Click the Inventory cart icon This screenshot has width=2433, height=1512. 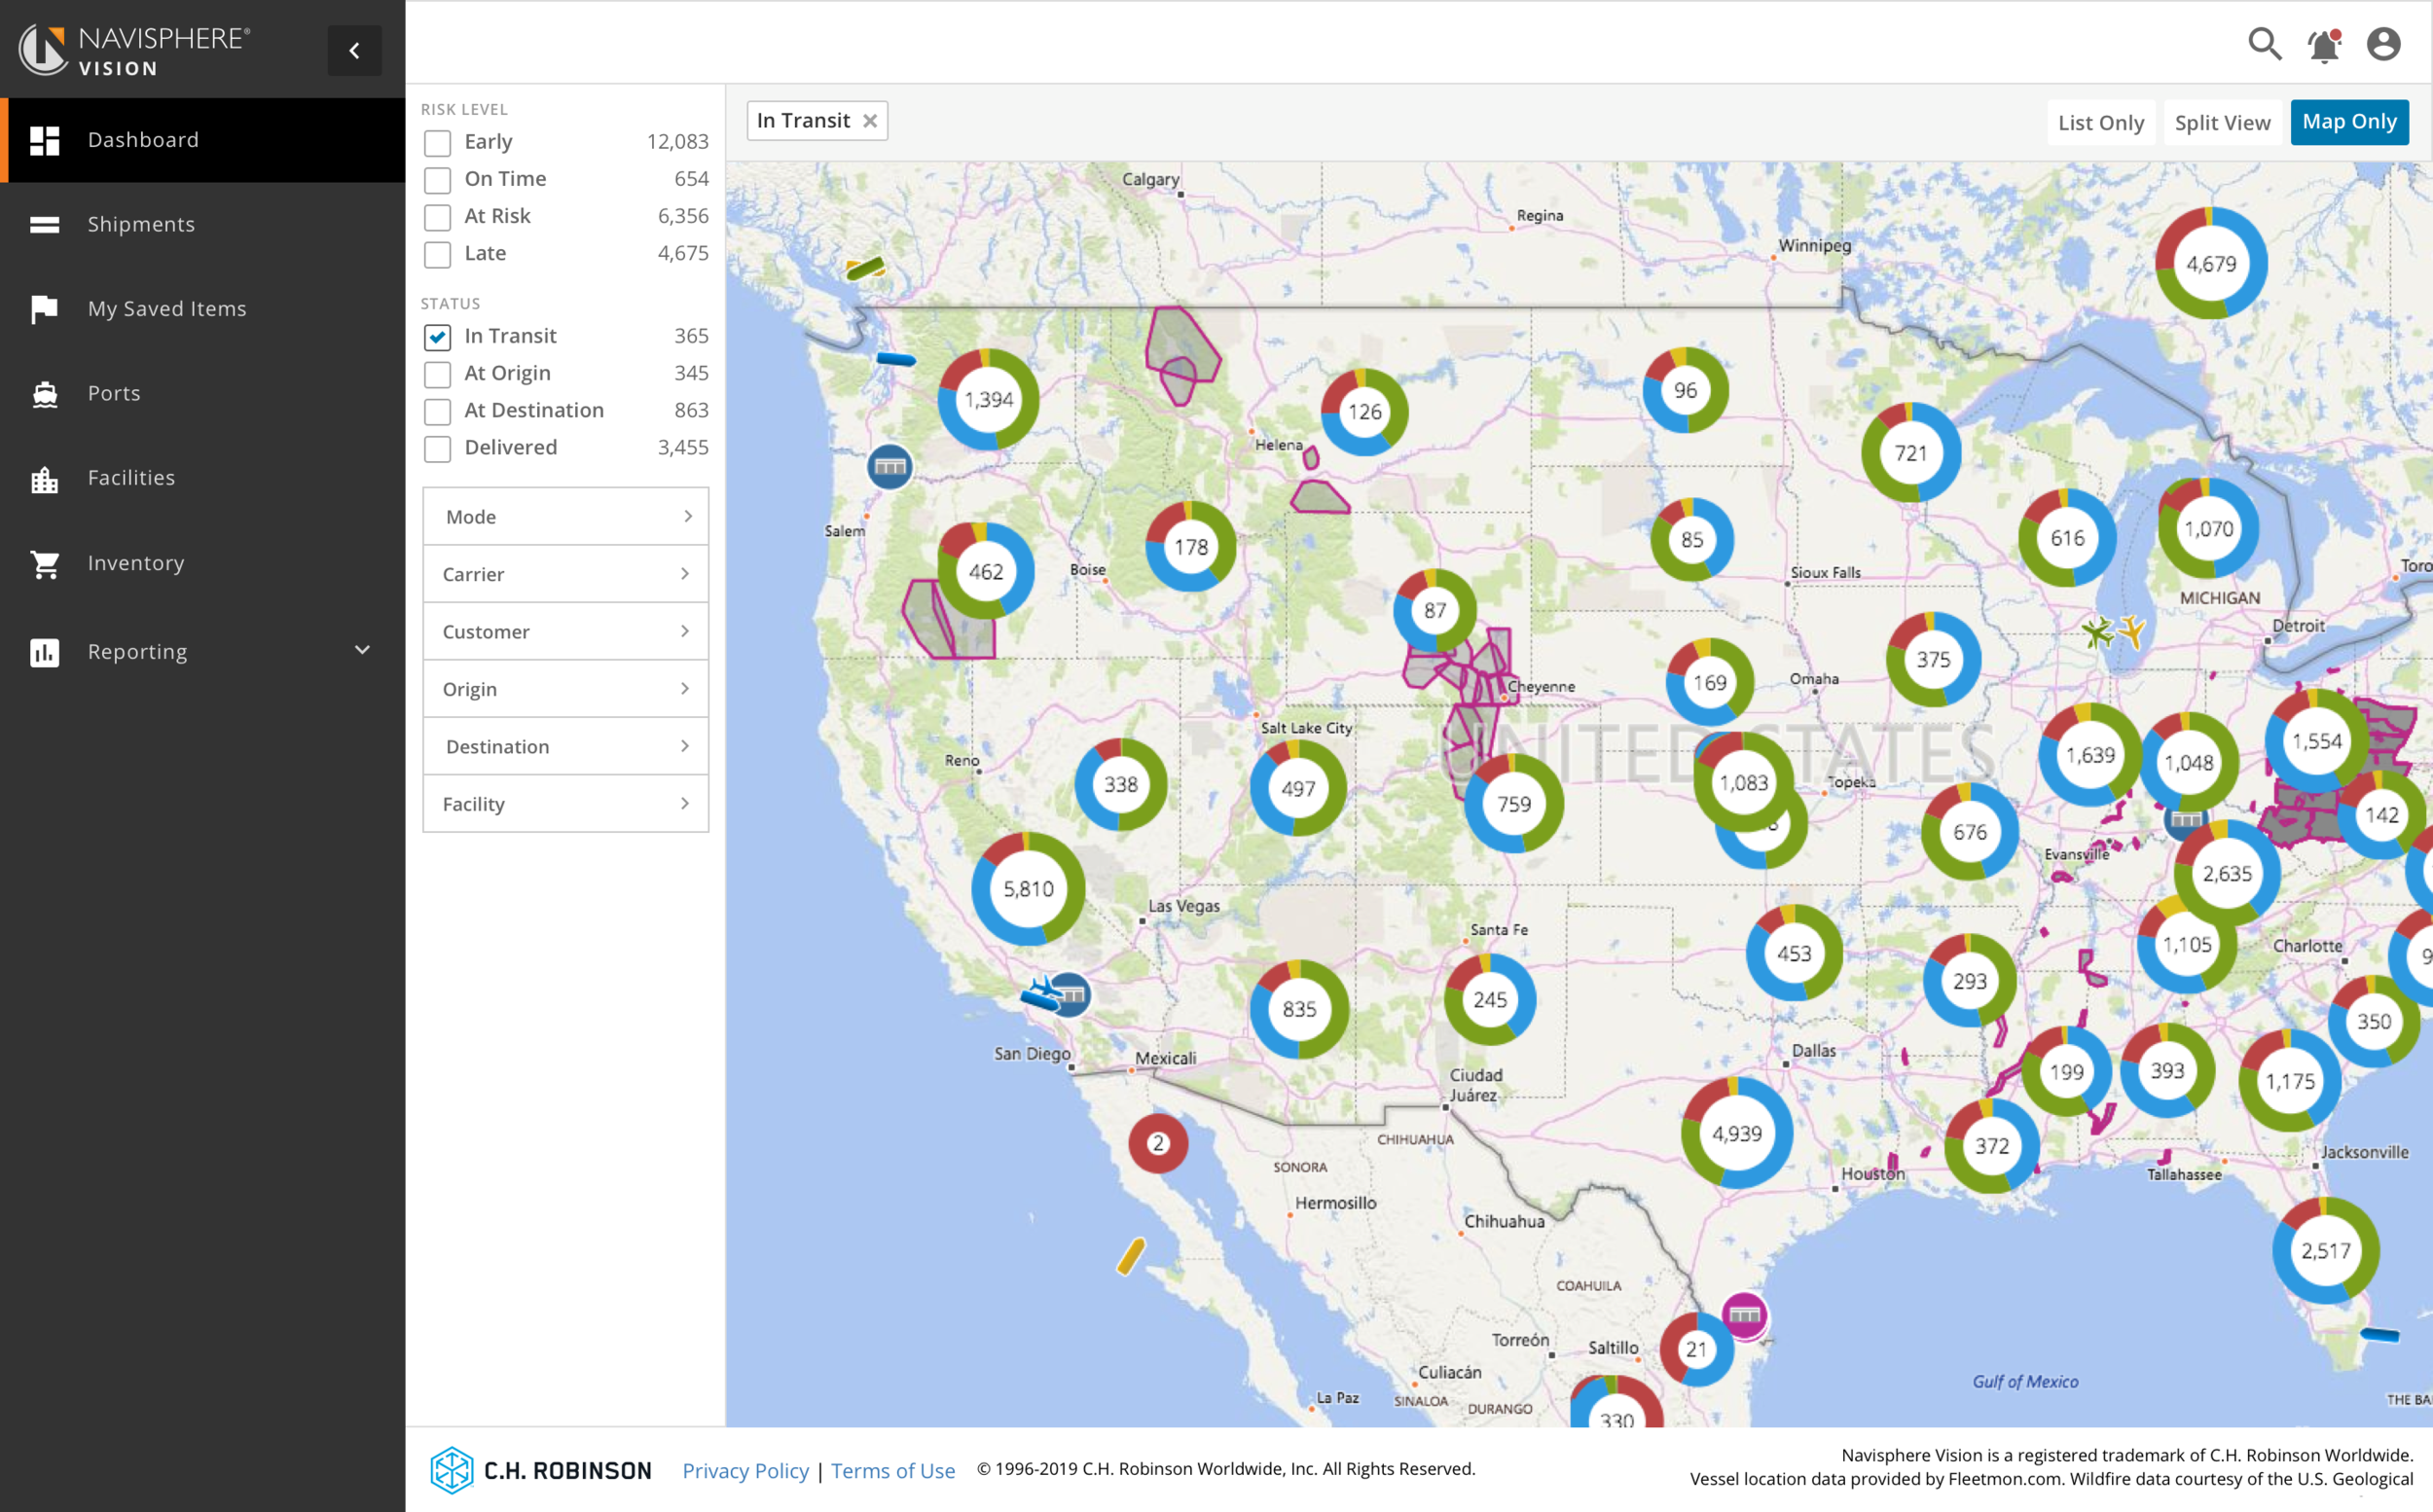tap(45, 564)
